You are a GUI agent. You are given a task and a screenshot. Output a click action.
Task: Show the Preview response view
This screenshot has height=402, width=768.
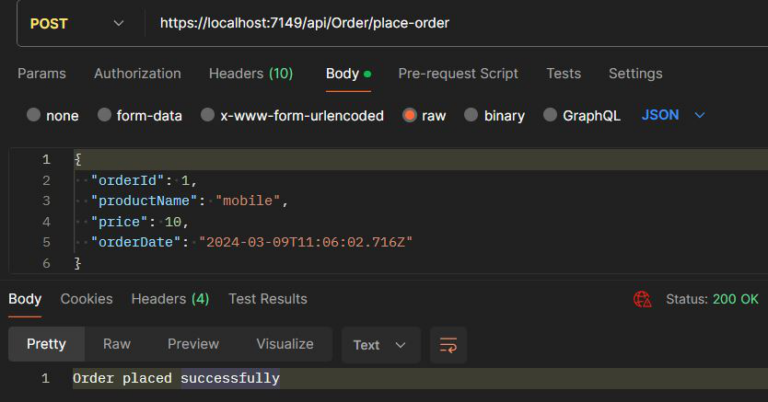193,344
